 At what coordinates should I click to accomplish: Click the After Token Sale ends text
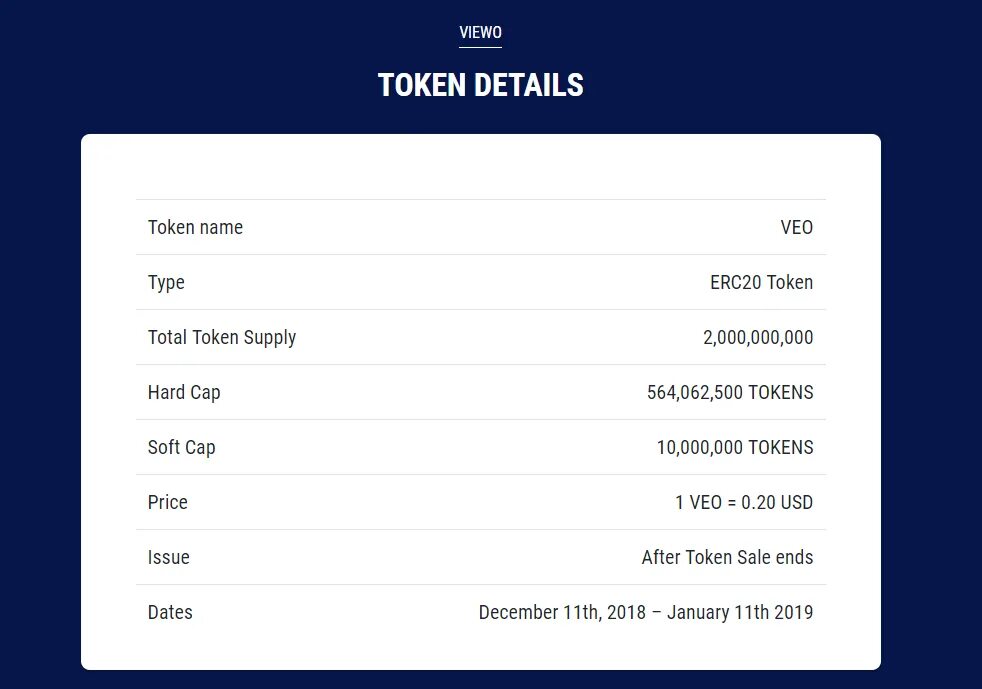tap(727, 557)
